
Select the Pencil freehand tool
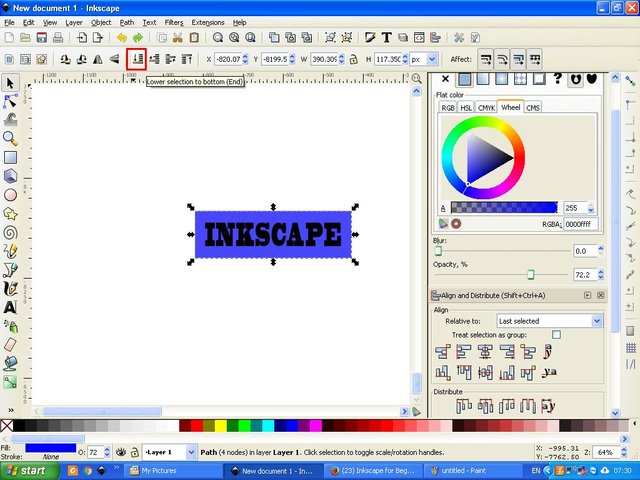pos(10,251)
